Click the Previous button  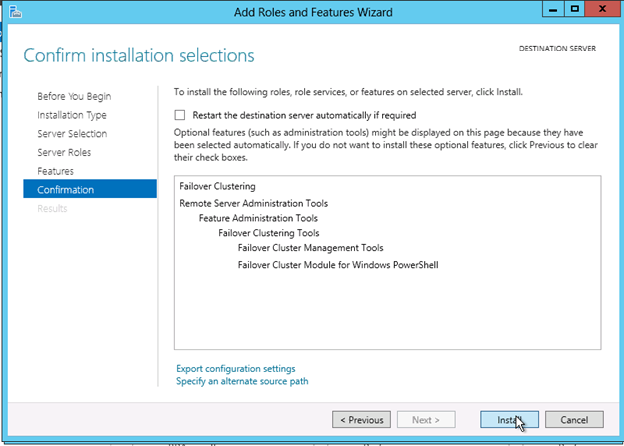[361, 420]
